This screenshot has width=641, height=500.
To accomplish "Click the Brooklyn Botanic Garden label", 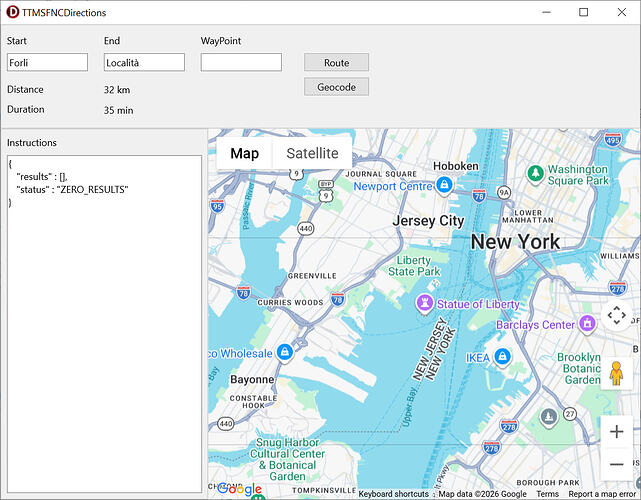I will 579,368.
